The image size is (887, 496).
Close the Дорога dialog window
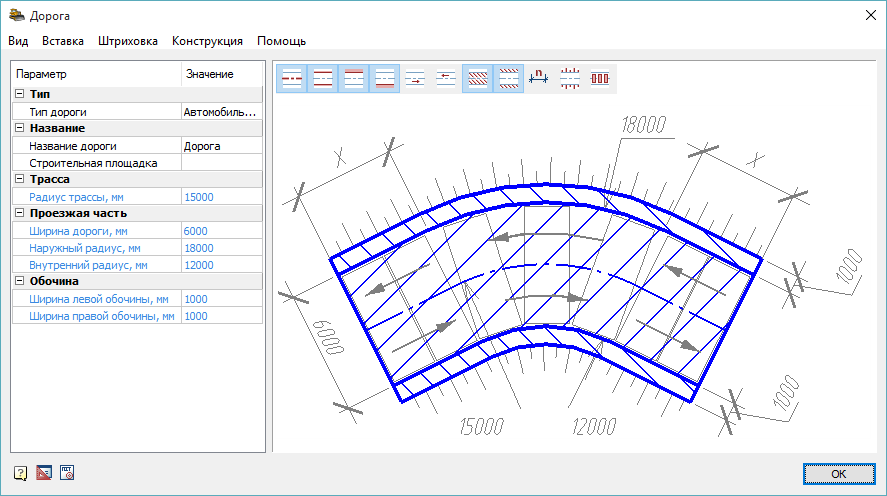click(871, 15)
